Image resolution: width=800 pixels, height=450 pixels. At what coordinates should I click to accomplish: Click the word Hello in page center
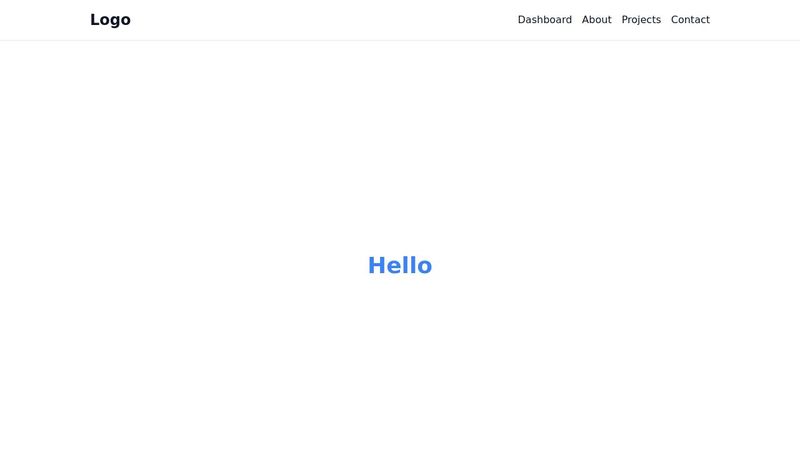(x=400, y=266)
